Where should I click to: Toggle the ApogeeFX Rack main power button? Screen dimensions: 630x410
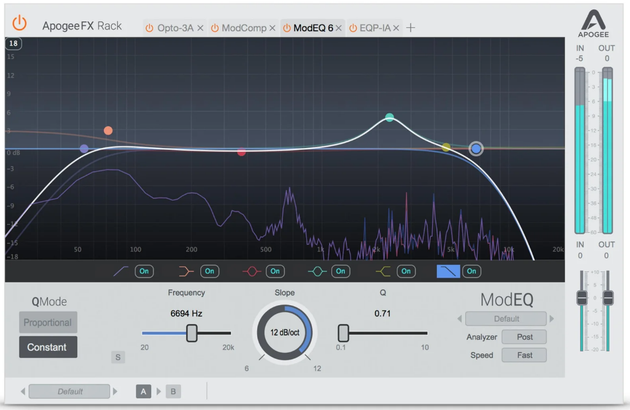tap(19, 23)
